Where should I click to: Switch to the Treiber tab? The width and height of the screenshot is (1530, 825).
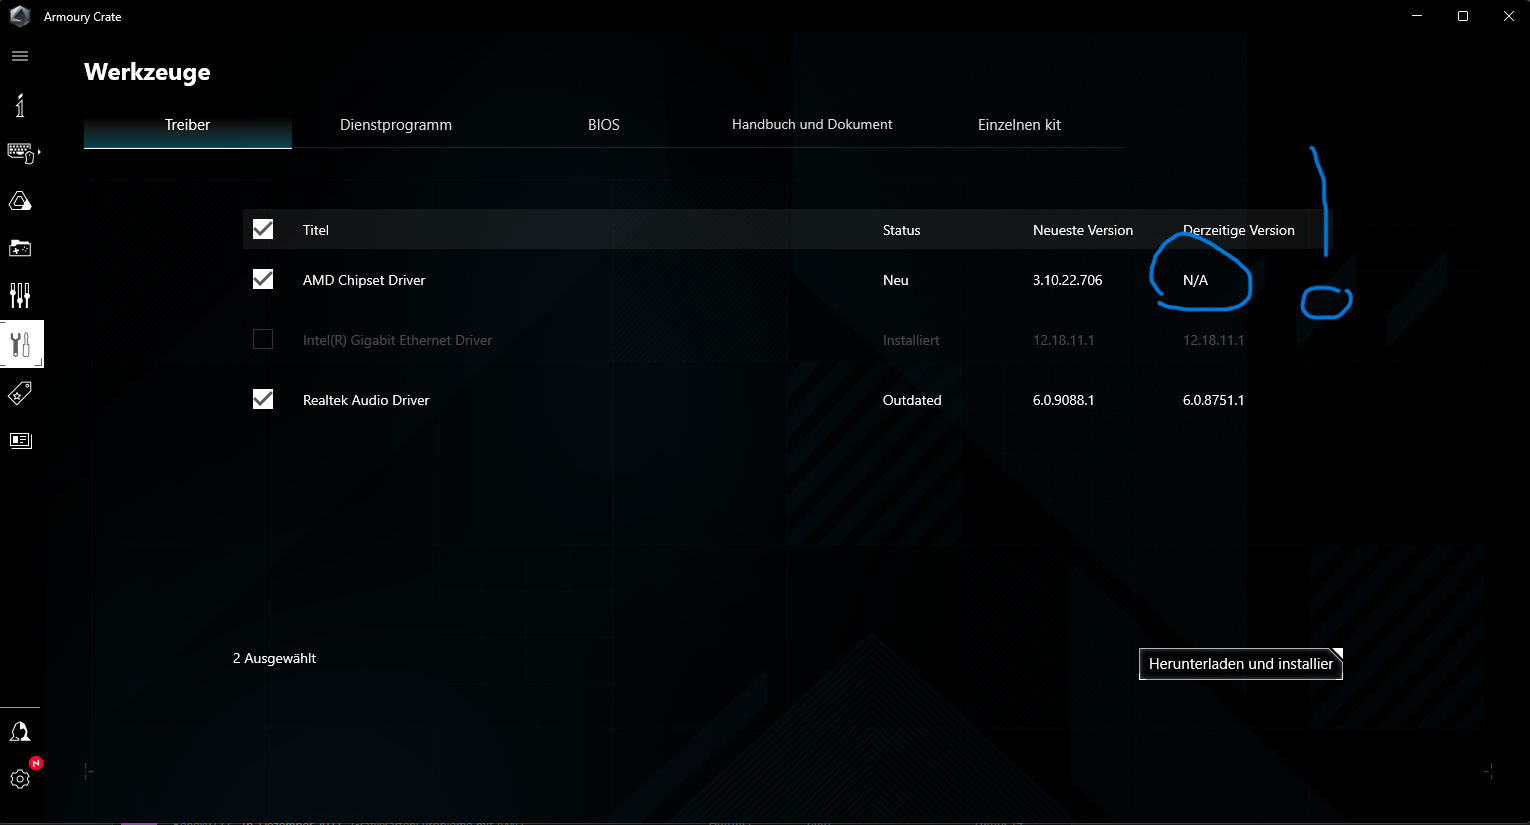point(188,125)
